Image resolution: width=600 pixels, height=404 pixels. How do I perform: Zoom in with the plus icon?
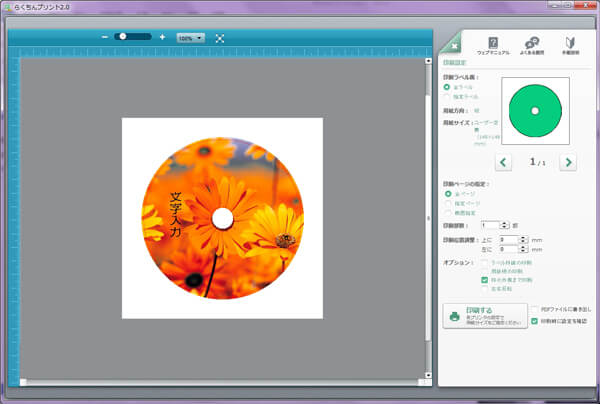(x=162, y=37)
